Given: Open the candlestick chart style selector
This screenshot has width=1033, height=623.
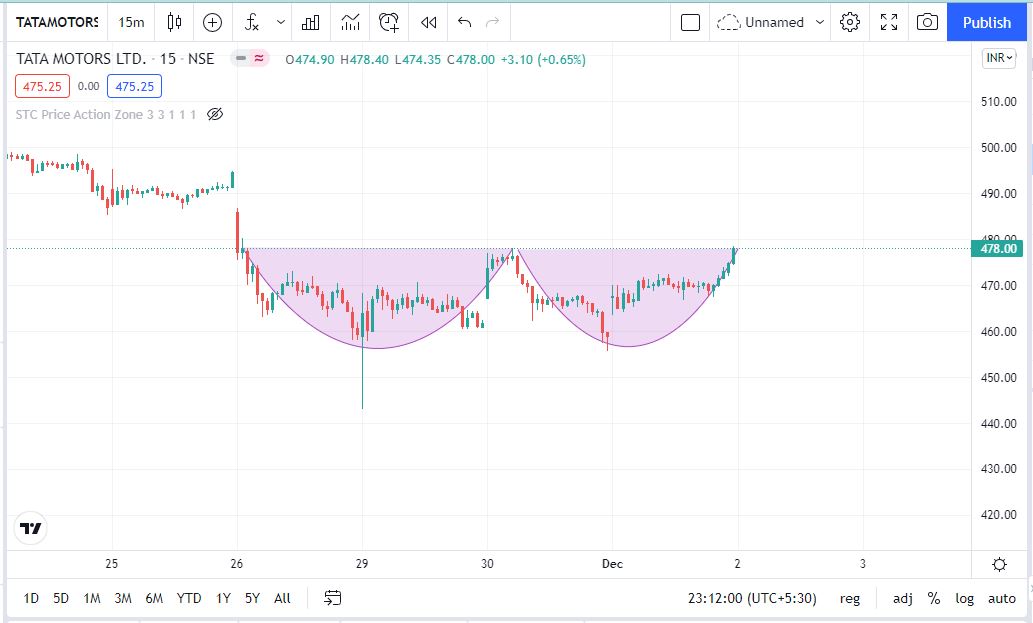Looking at the screenshot, I should 175,22.
